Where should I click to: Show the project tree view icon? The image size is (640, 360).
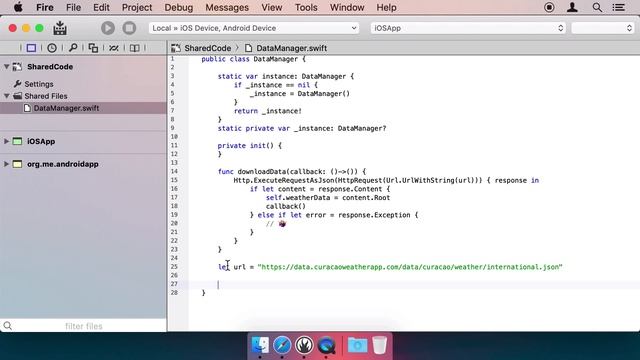31,48
